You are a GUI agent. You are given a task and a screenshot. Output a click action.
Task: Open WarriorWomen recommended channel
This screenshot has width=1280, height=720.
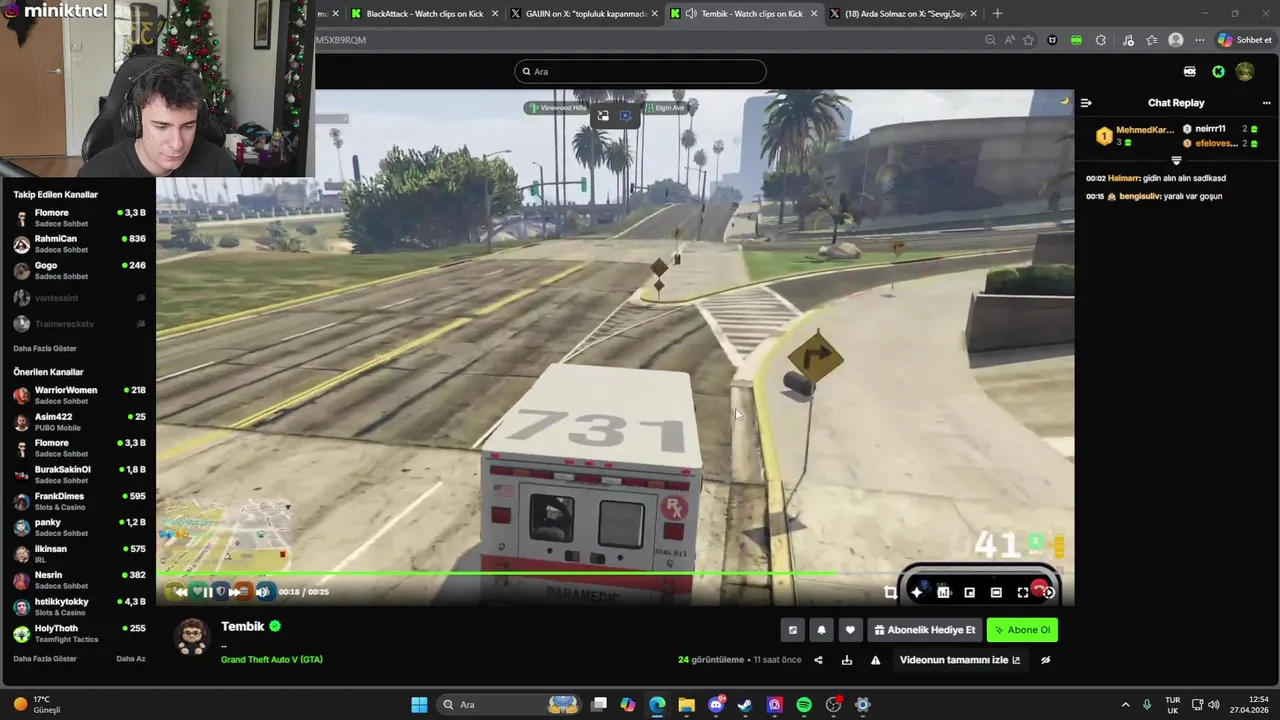78,395
